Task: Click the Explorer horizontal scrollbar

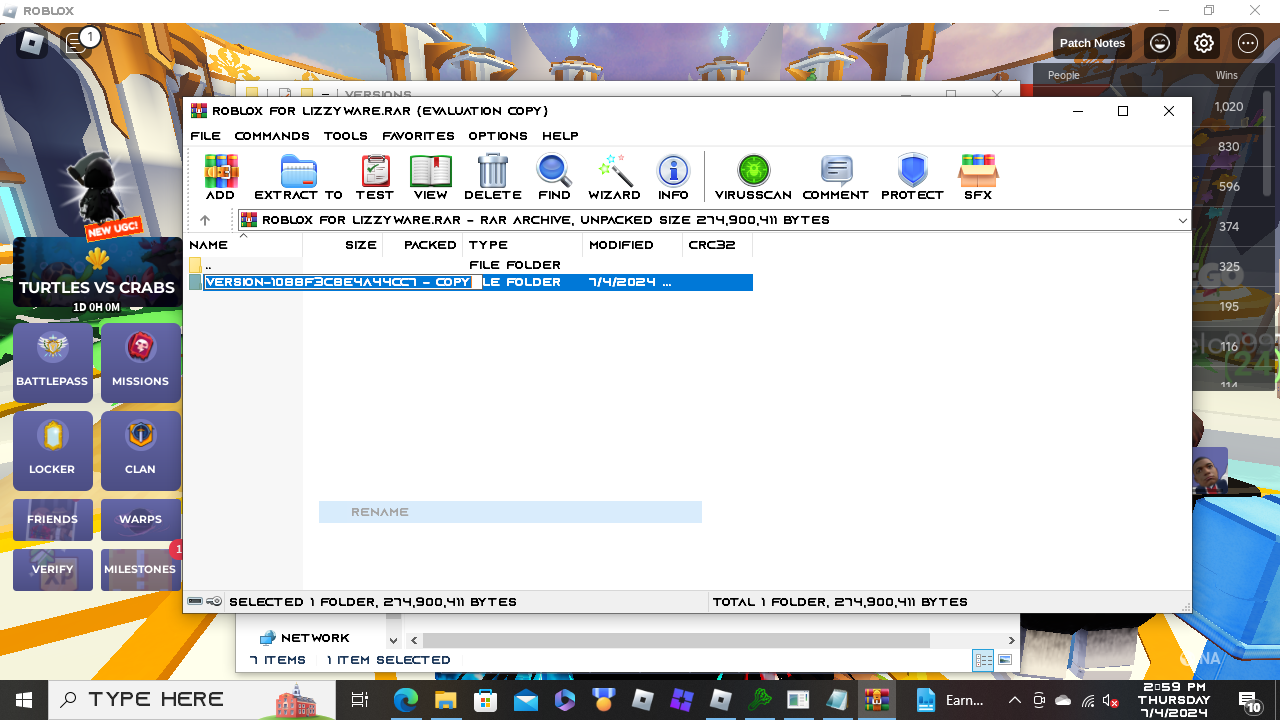Action: [x=676, y=640]
